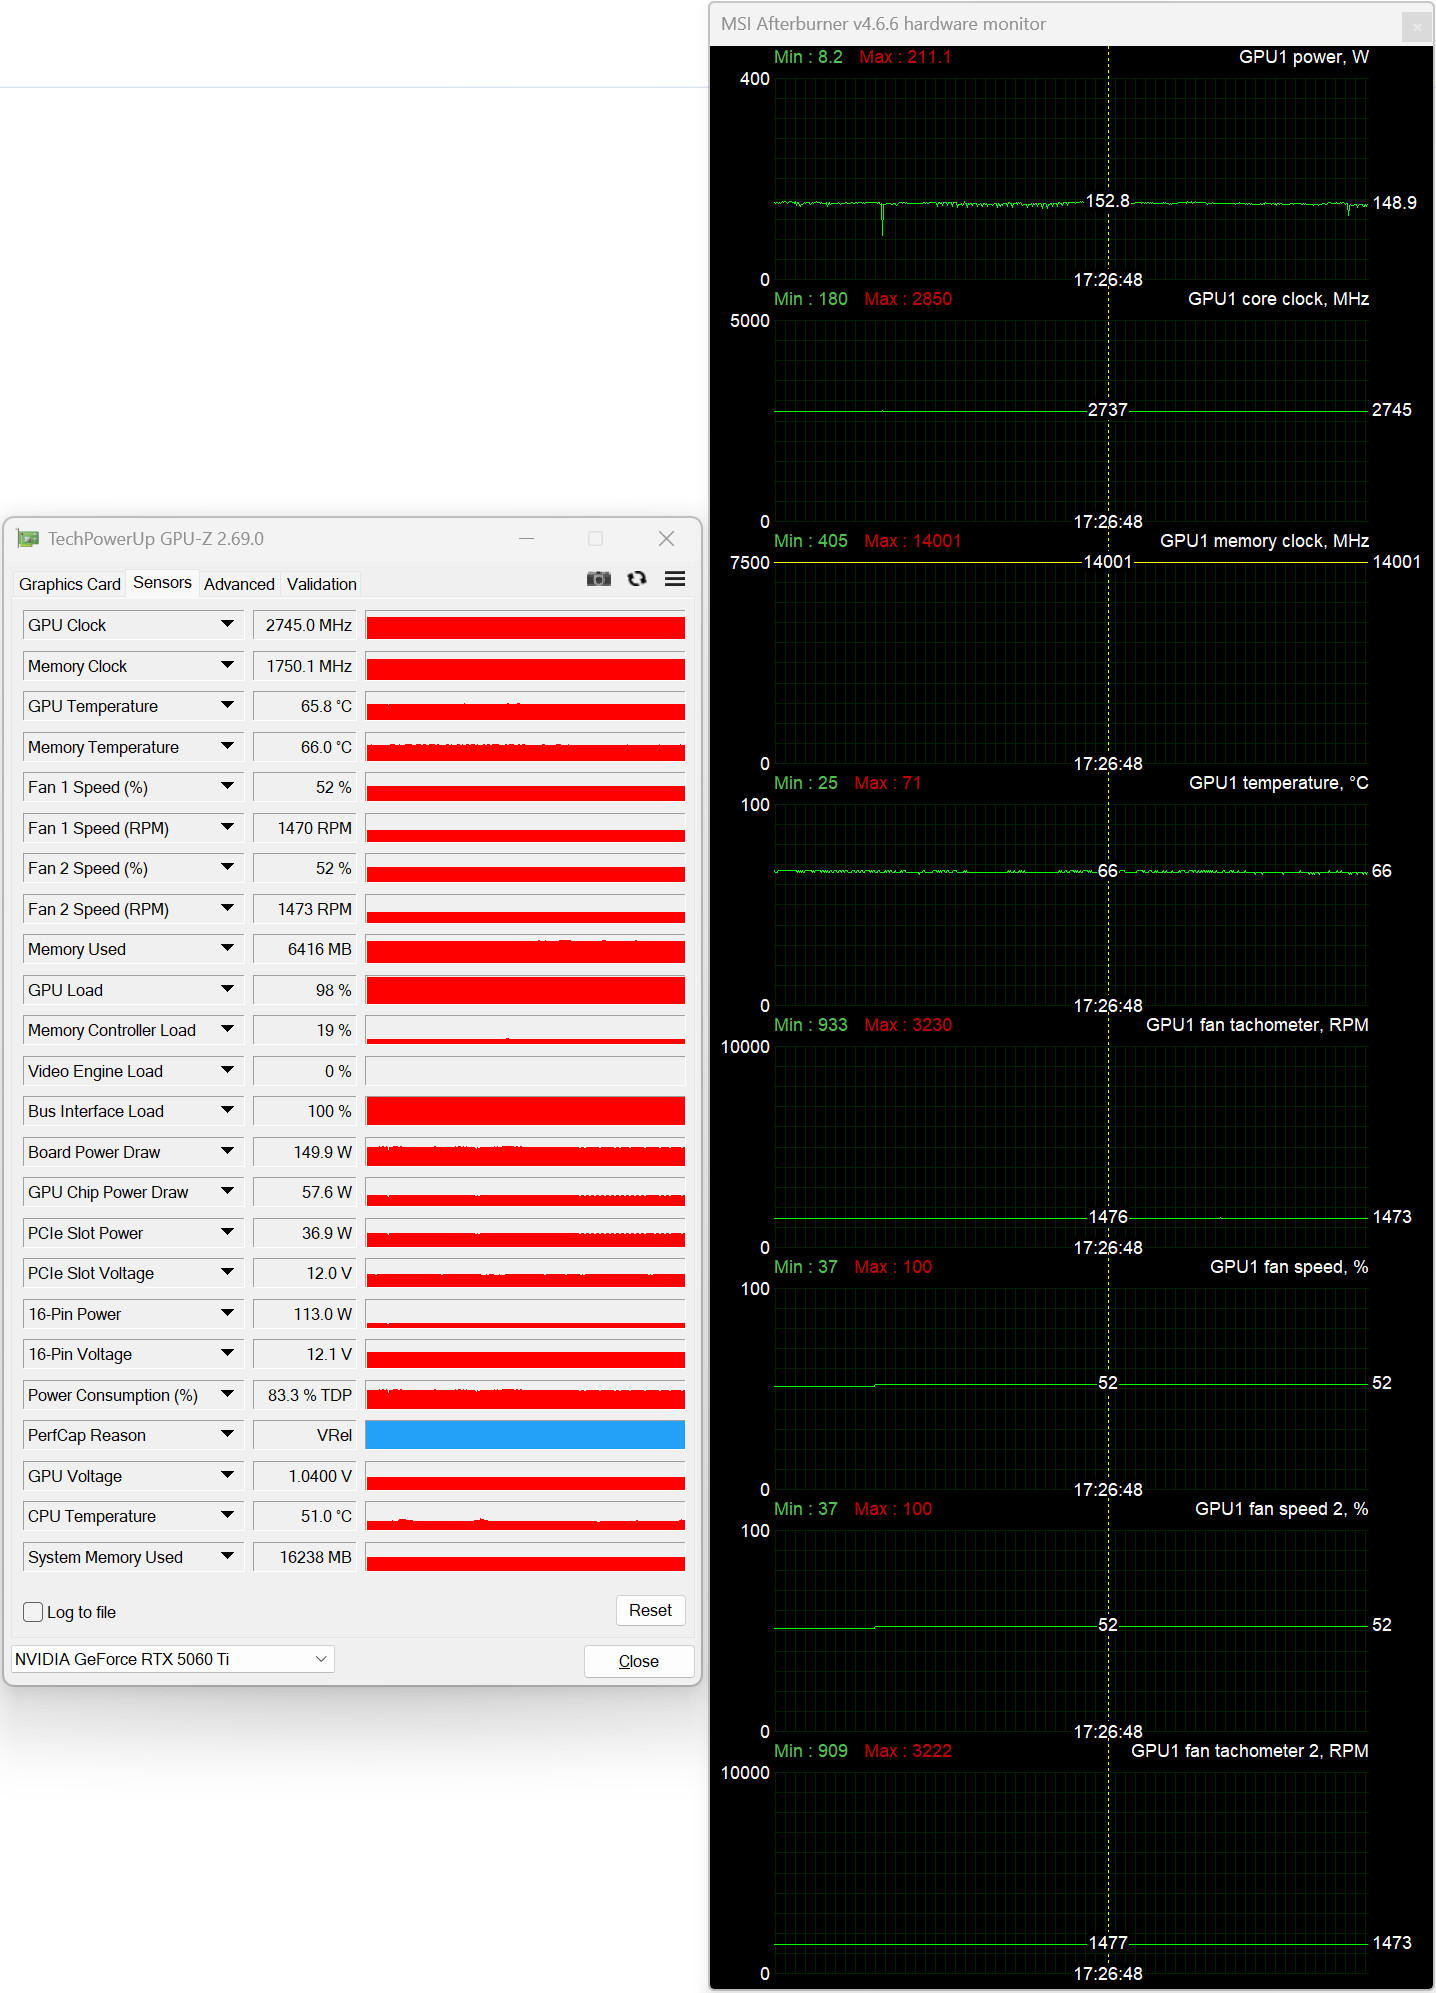Click the GPU-Z app icon in title bar
This screenshot has width=1436, height=1993.
point(28,539)
